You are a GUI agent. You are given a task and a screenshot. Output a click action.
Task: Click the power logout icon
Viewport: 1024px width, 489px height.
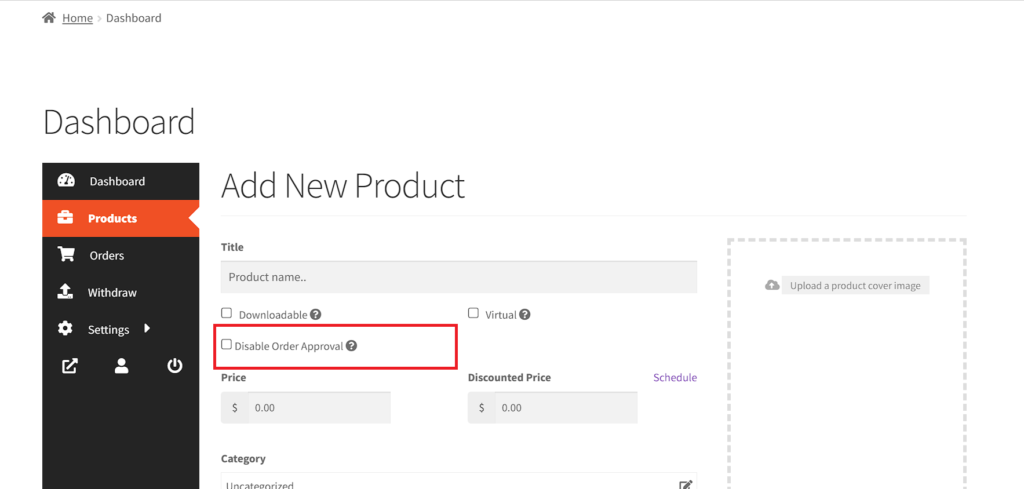point(174,366)
